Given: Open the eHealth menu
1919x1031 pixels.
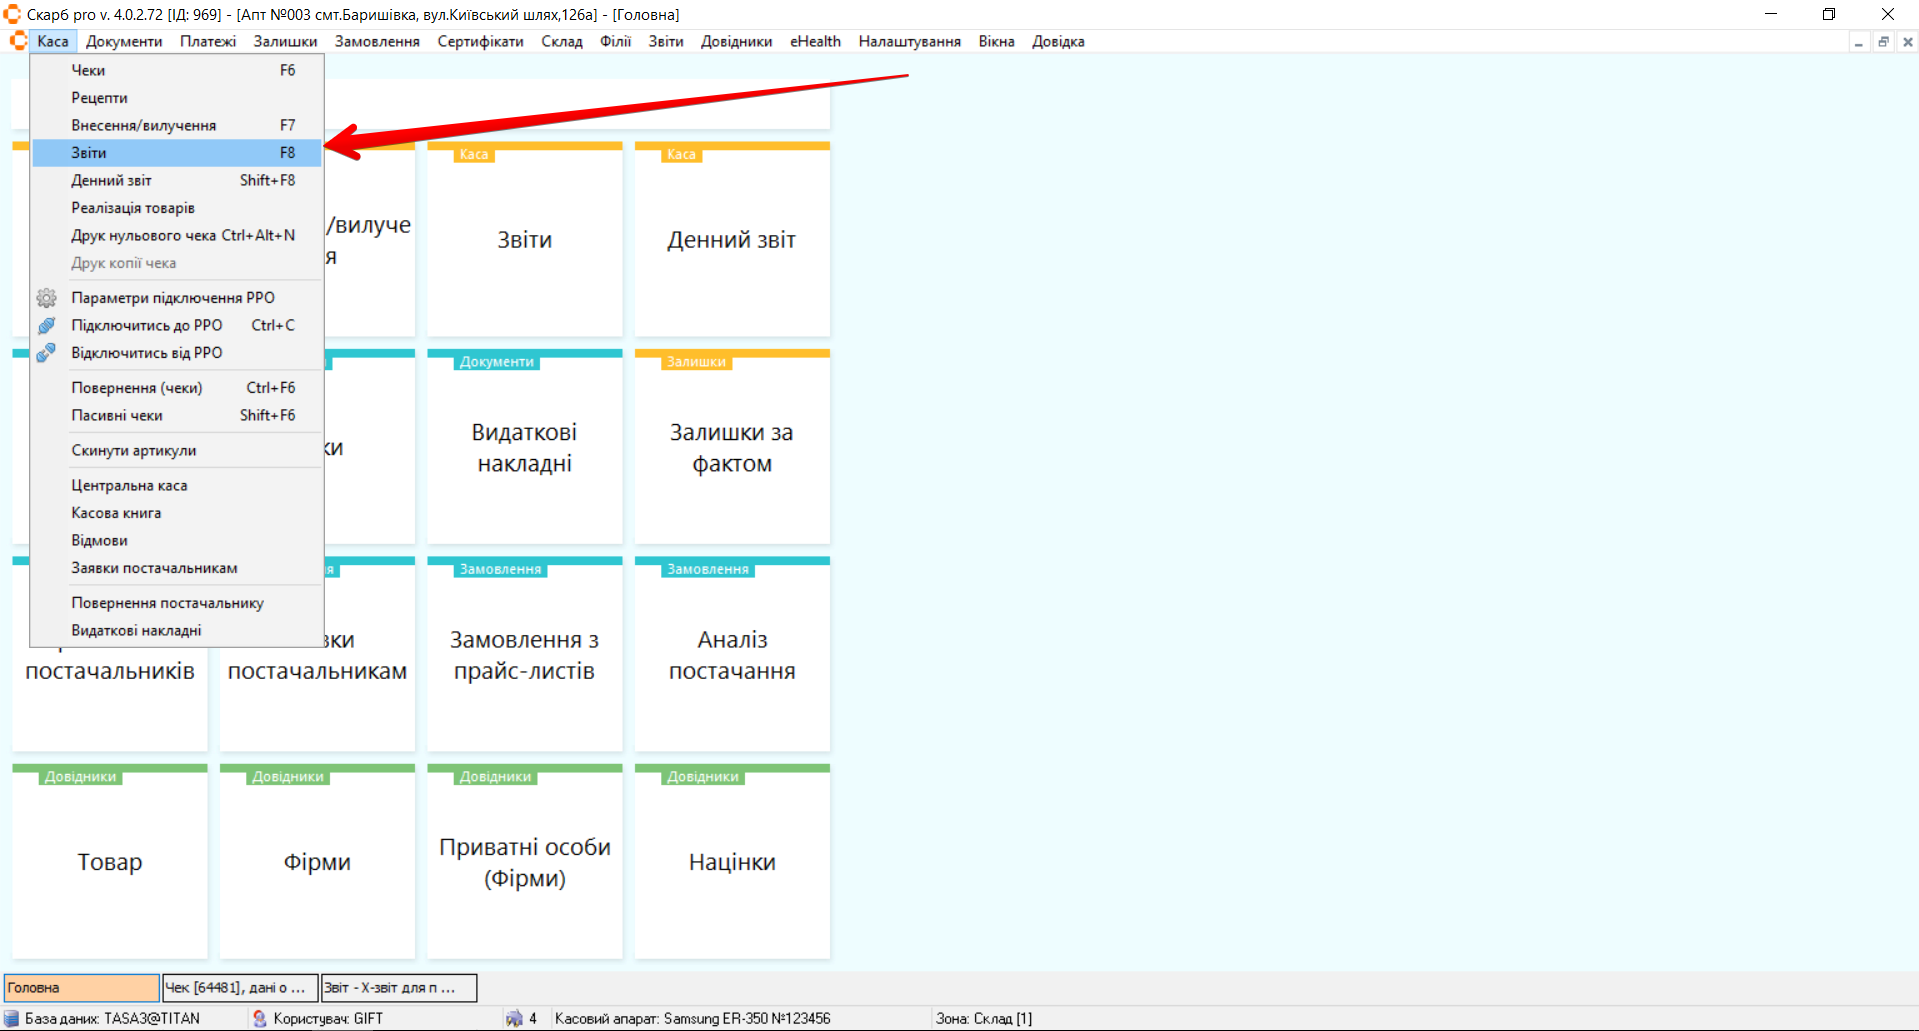Looking at the screenshot, I should 815,42.
